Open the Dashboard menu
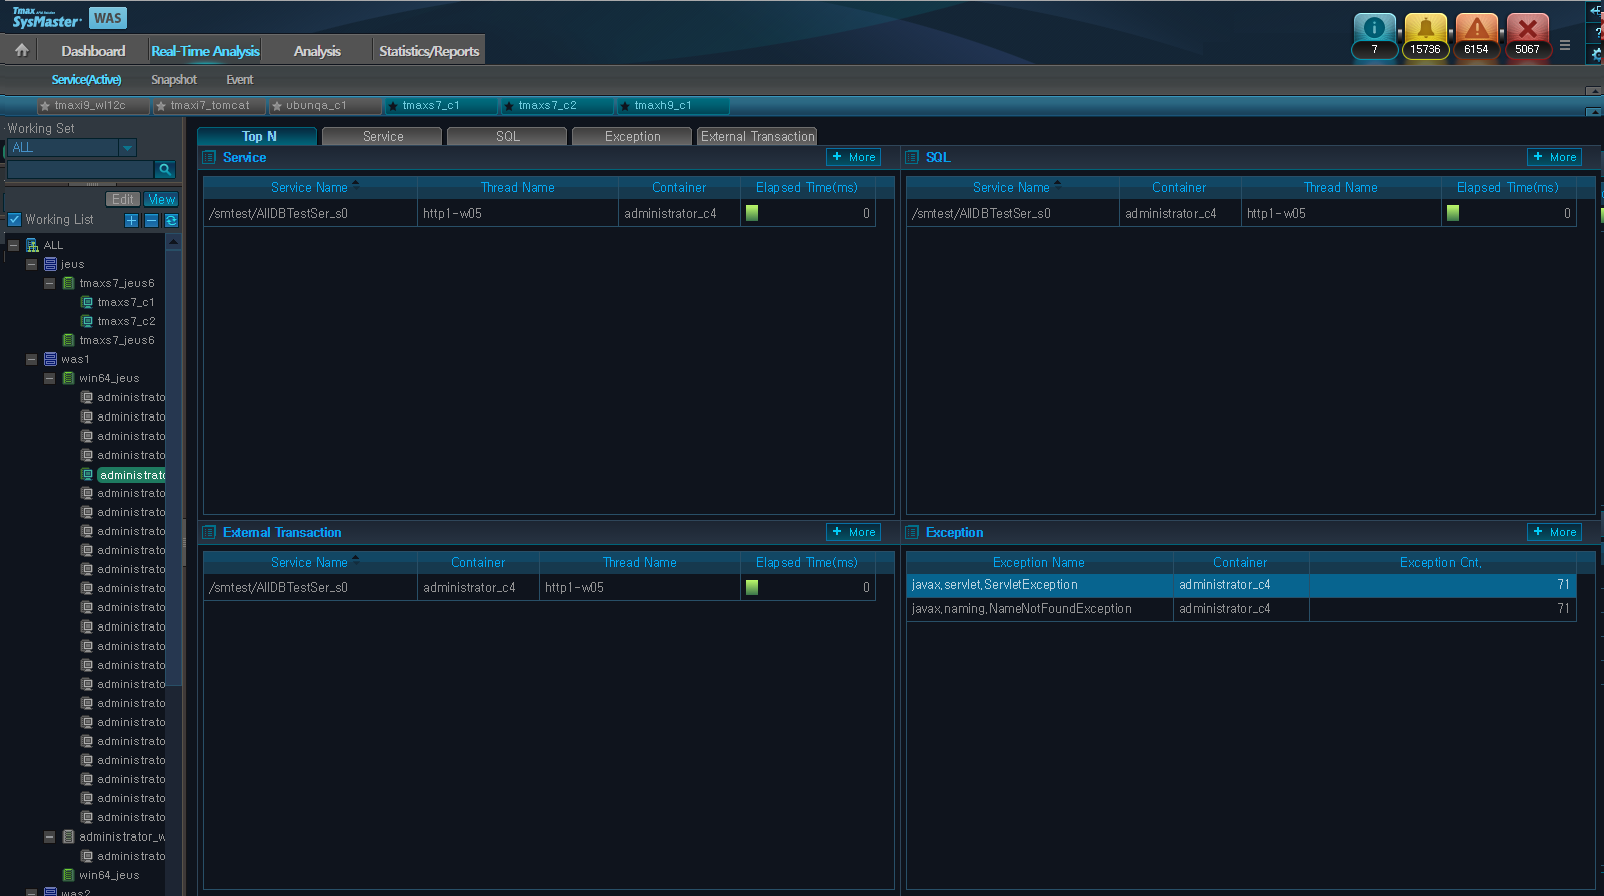1604x896 pixels. tap(93, 51)
